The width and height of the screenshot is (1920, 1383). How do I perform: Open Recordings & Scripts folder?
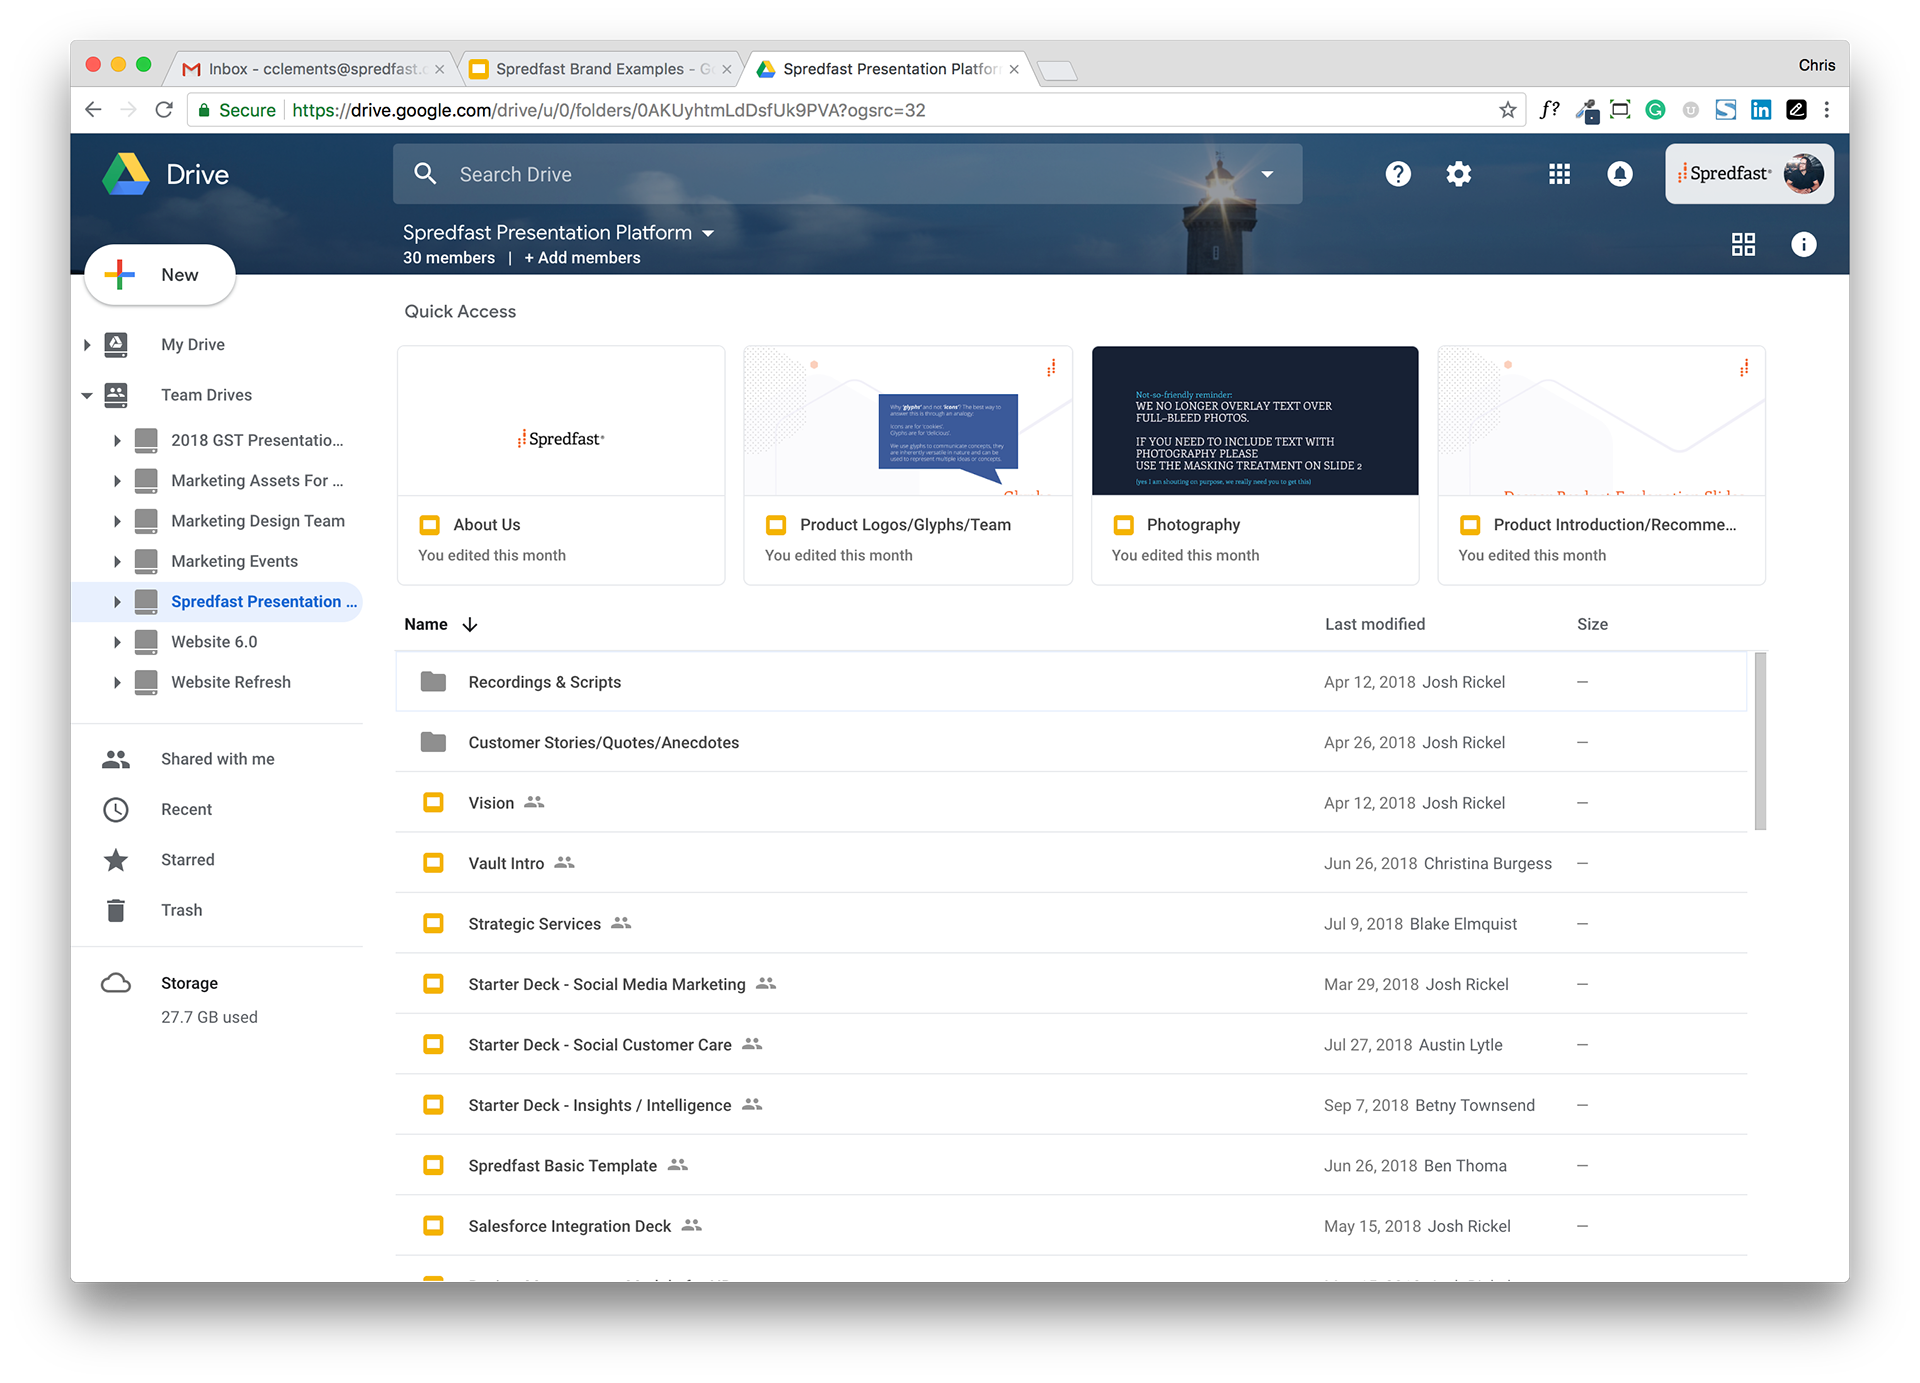point(1071,682)
